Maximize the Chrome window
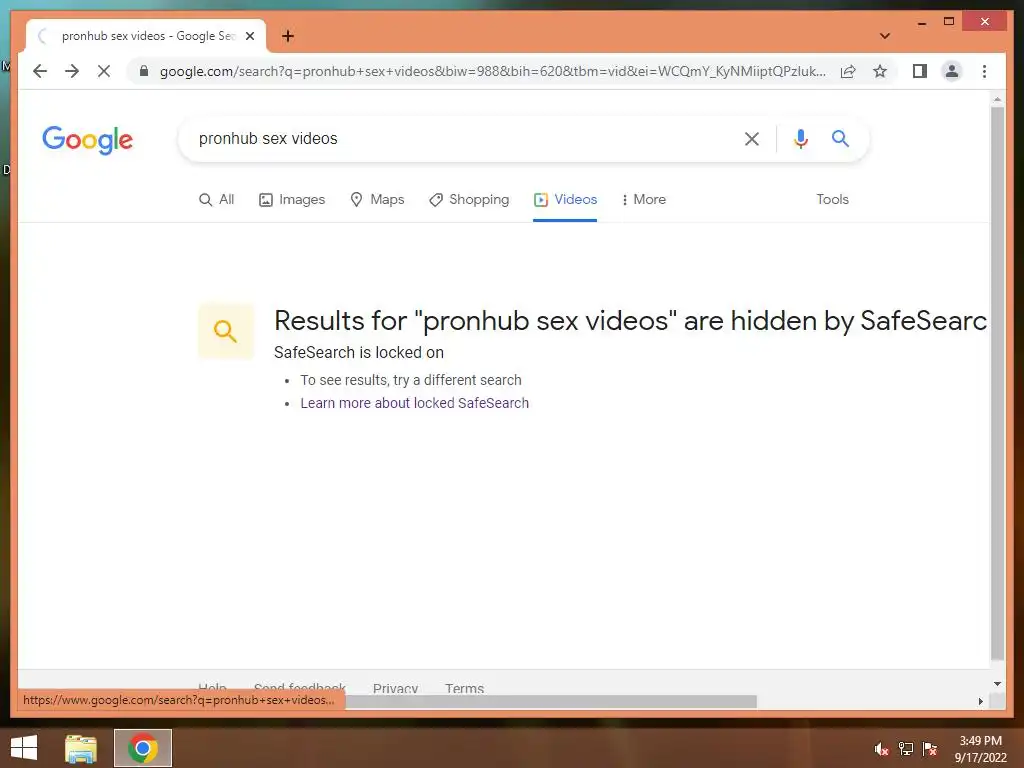This screenshot has width=1024, height=768. (949, 22)
